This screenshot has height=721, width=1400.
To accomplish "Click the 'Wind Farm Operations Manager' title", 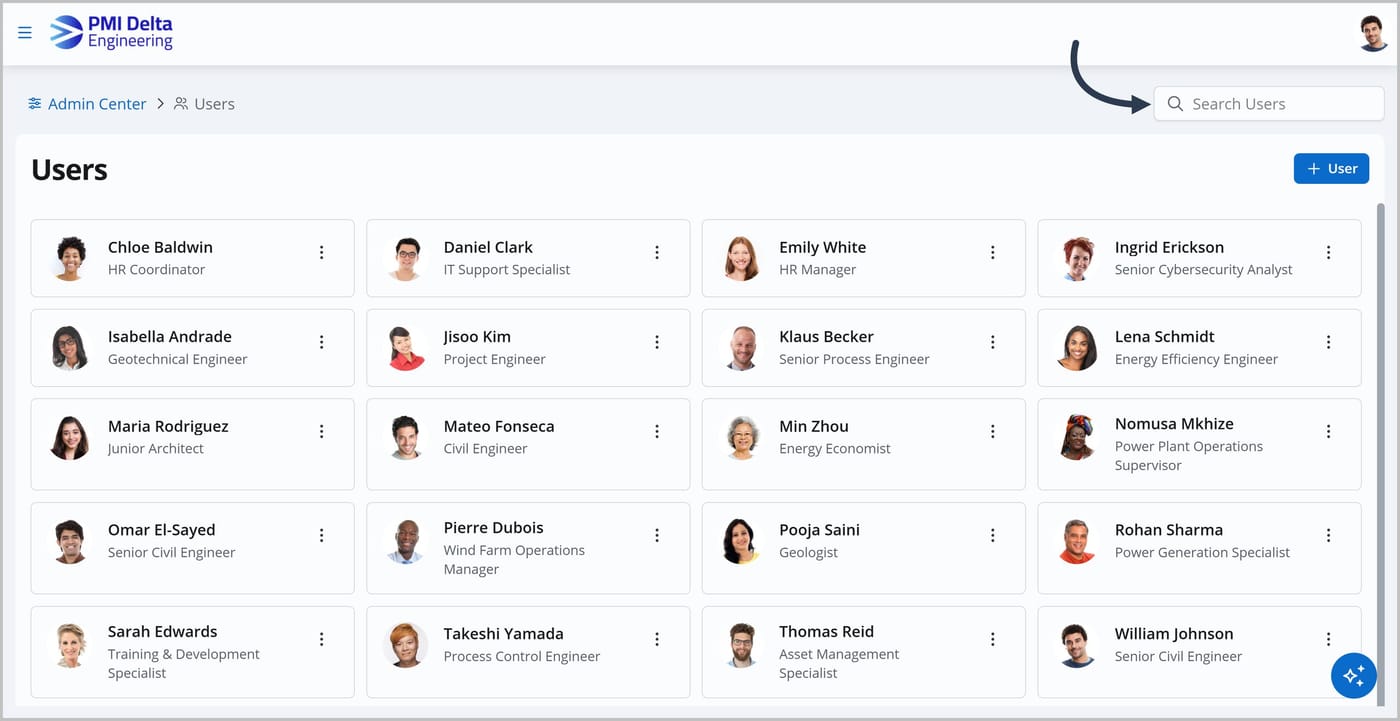I will (514, 560).
